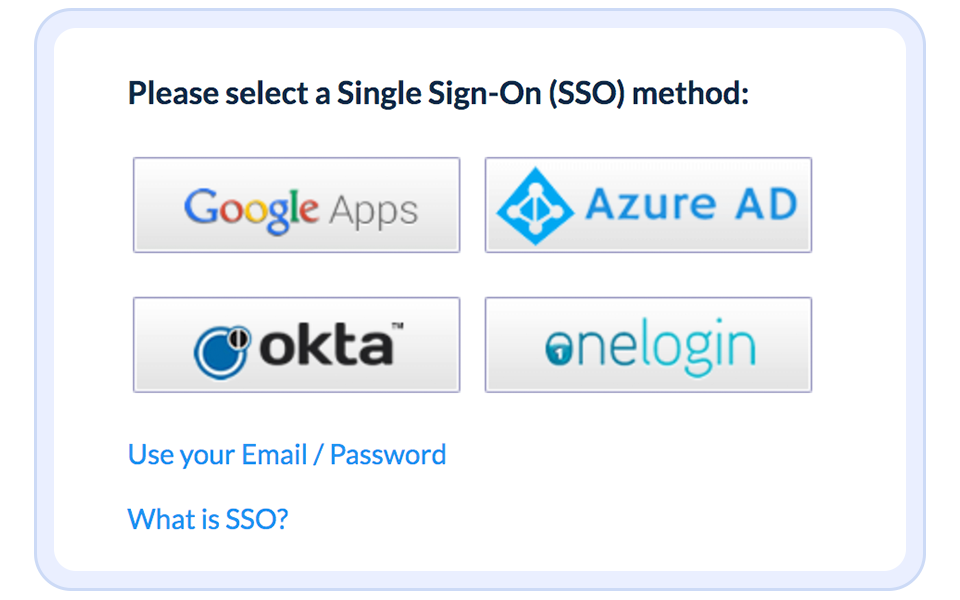Viewport: 960px width, 600px height.
Task: Sign in using OneLogin
Action: (648, 344)
